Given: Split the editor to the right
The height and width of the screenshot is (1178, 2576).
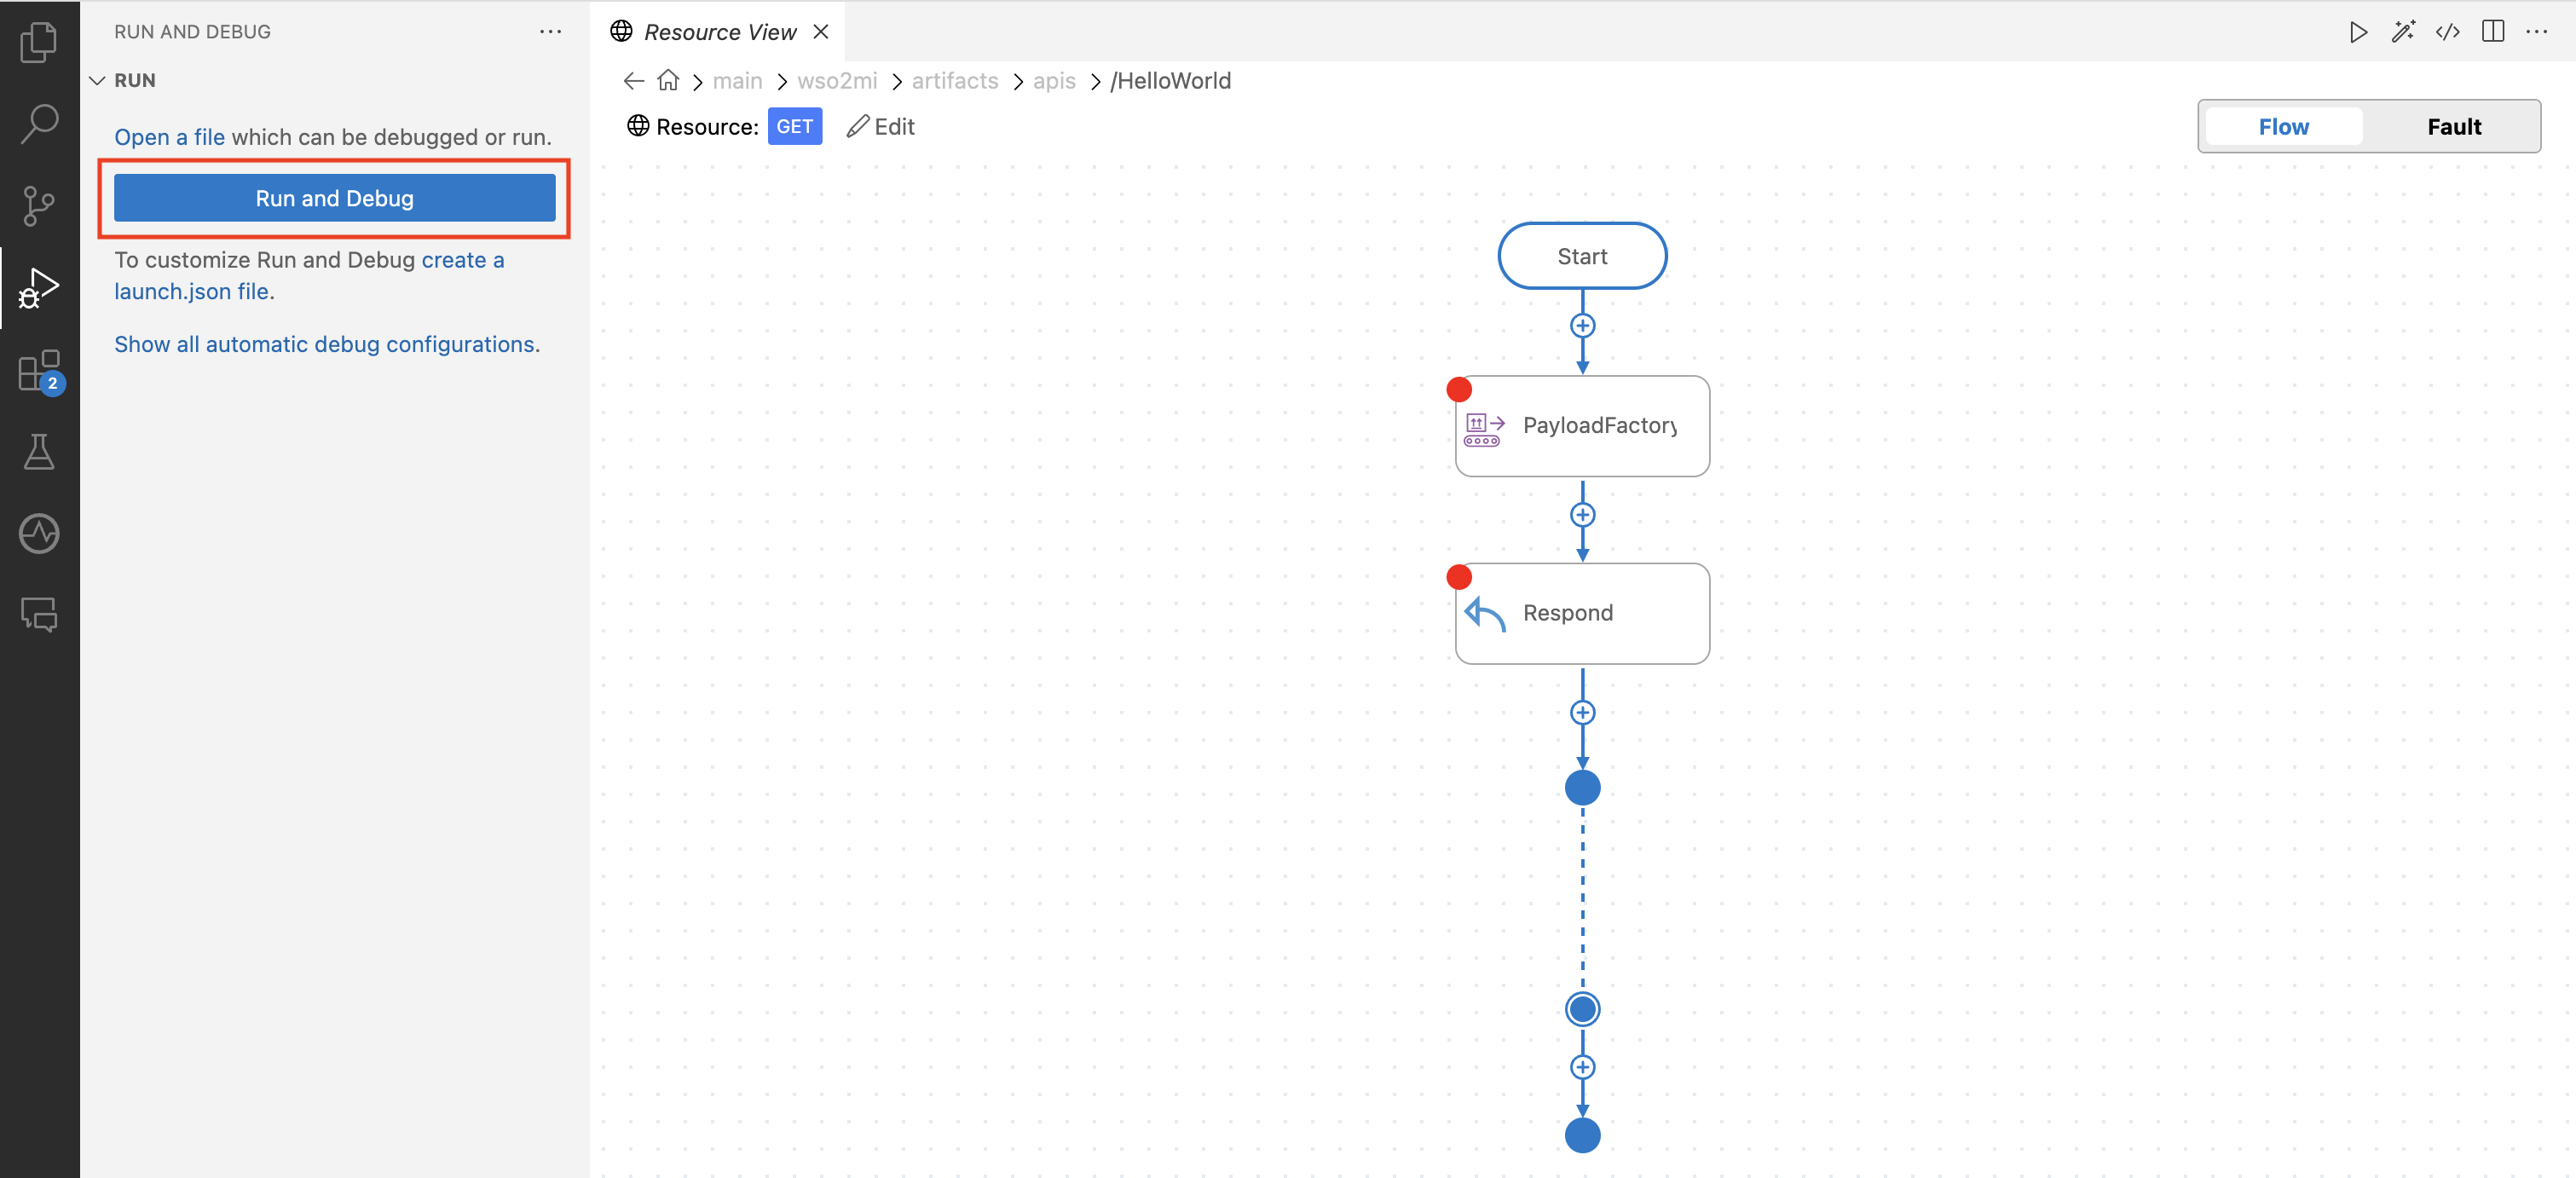Looking at the screenshot, I should [x=2493, y=32].
